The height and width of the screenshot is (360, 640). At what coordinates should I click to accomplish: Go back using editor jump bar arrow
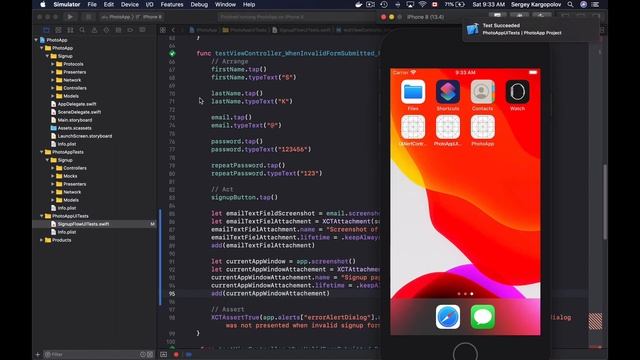click(x=173, y=30)
